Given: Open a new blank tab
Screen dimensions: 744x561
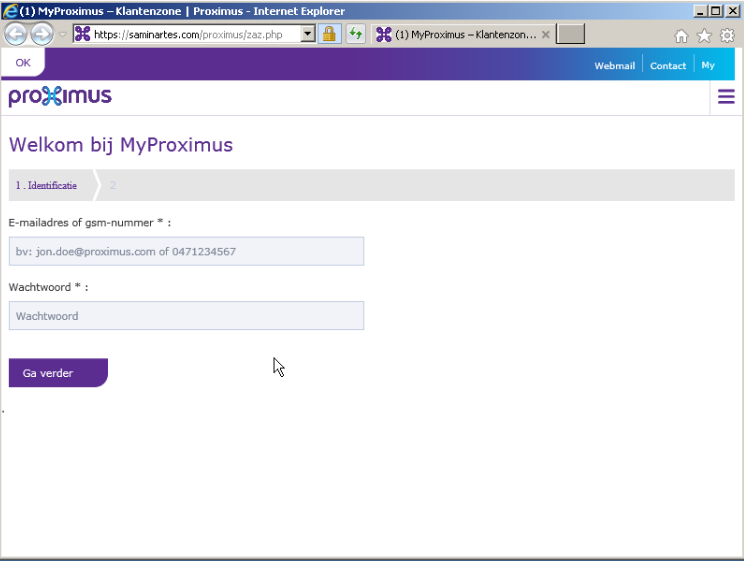Looking at the screenshot, I should [x=570, y=34].
